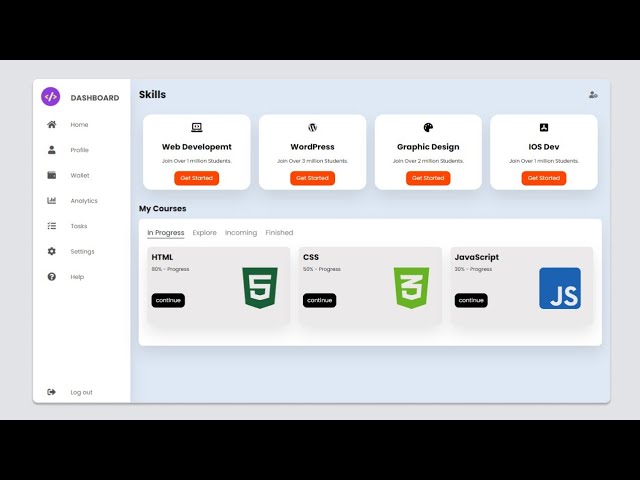
Task: Click continue on the JavaScript course
Action: (x=471, y=300)
